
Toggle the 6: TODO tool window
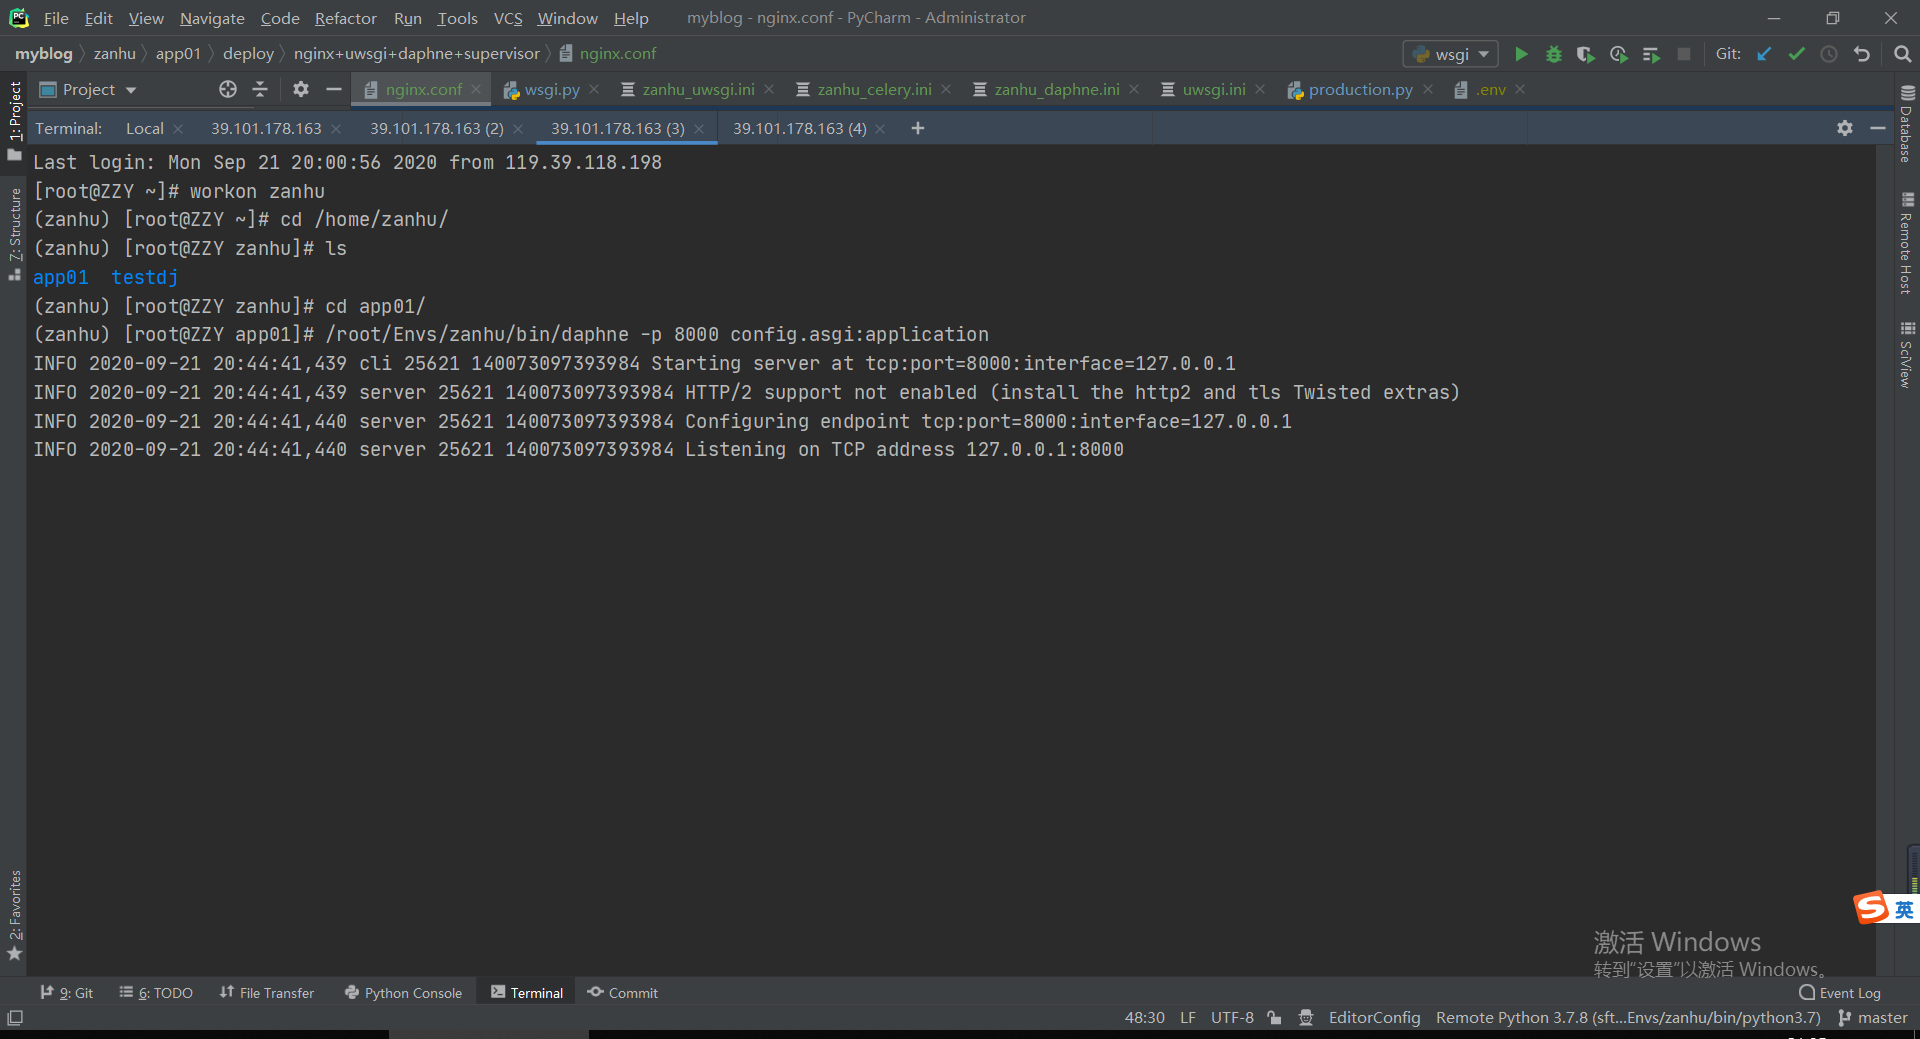pyautogui.click(x=156, y=993)
